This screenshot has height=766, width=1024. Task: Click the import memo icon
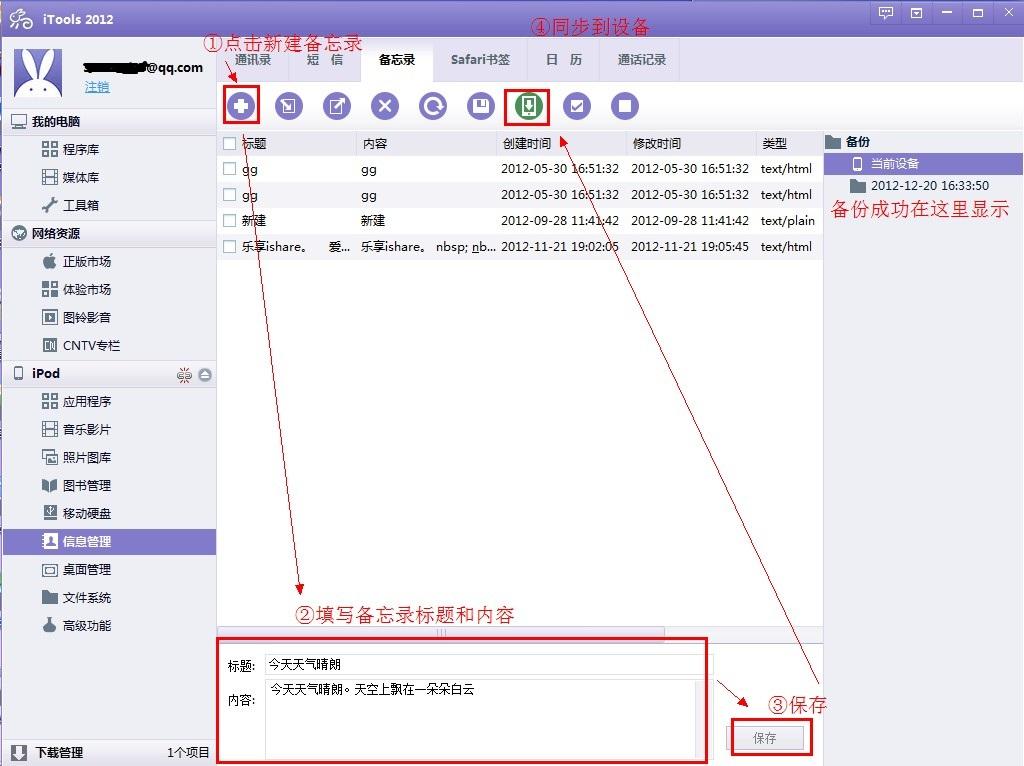289,105
